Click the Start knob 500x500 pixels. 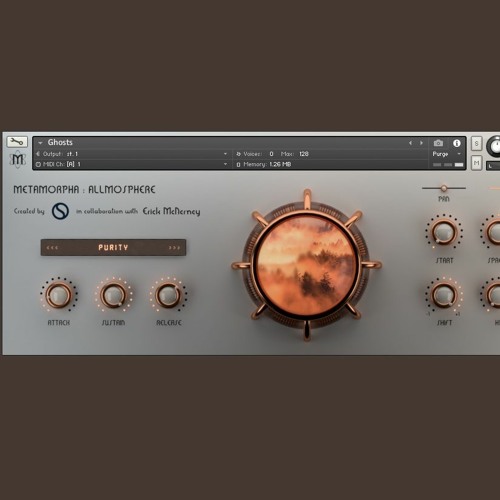click(443, 232)
